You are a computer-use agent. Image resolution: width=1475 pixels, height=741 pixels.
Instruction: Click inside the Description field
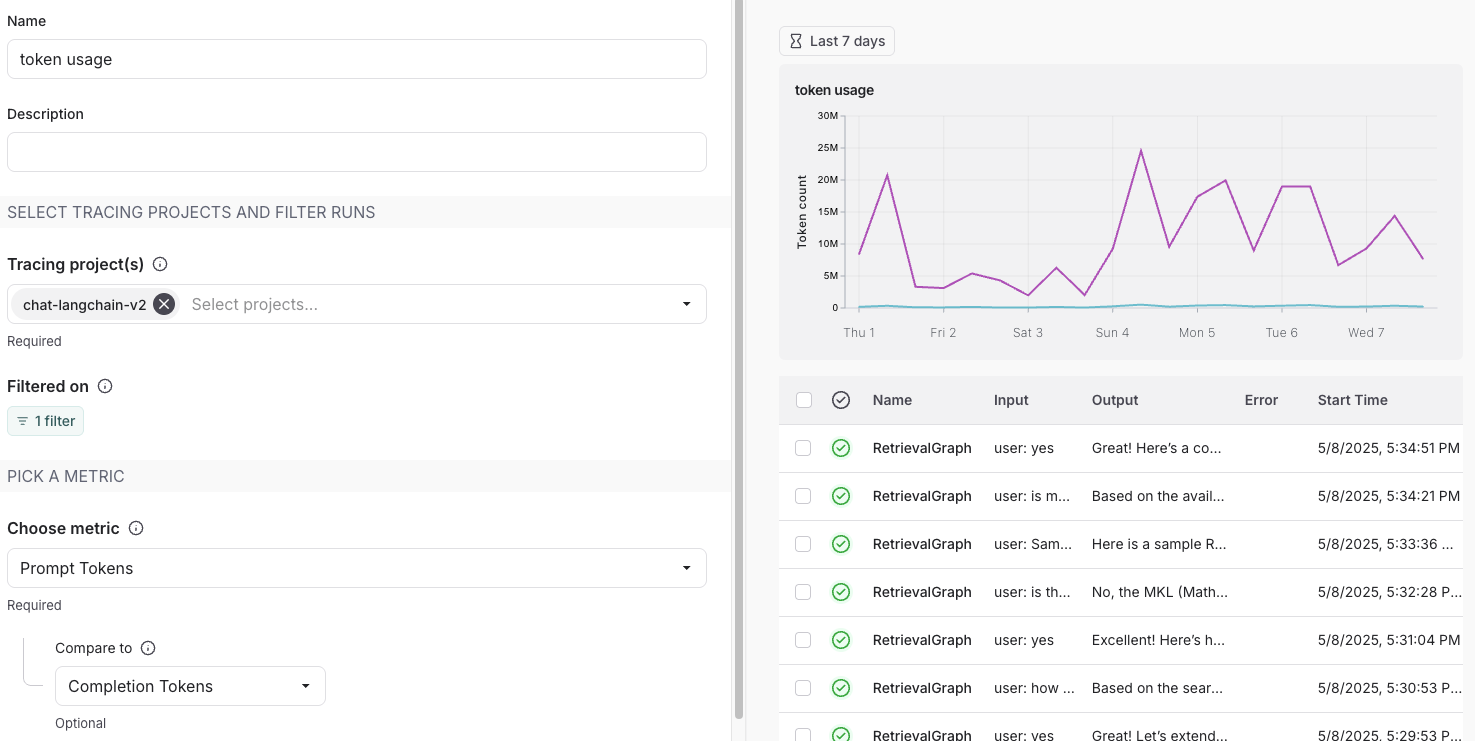point(357,152)
